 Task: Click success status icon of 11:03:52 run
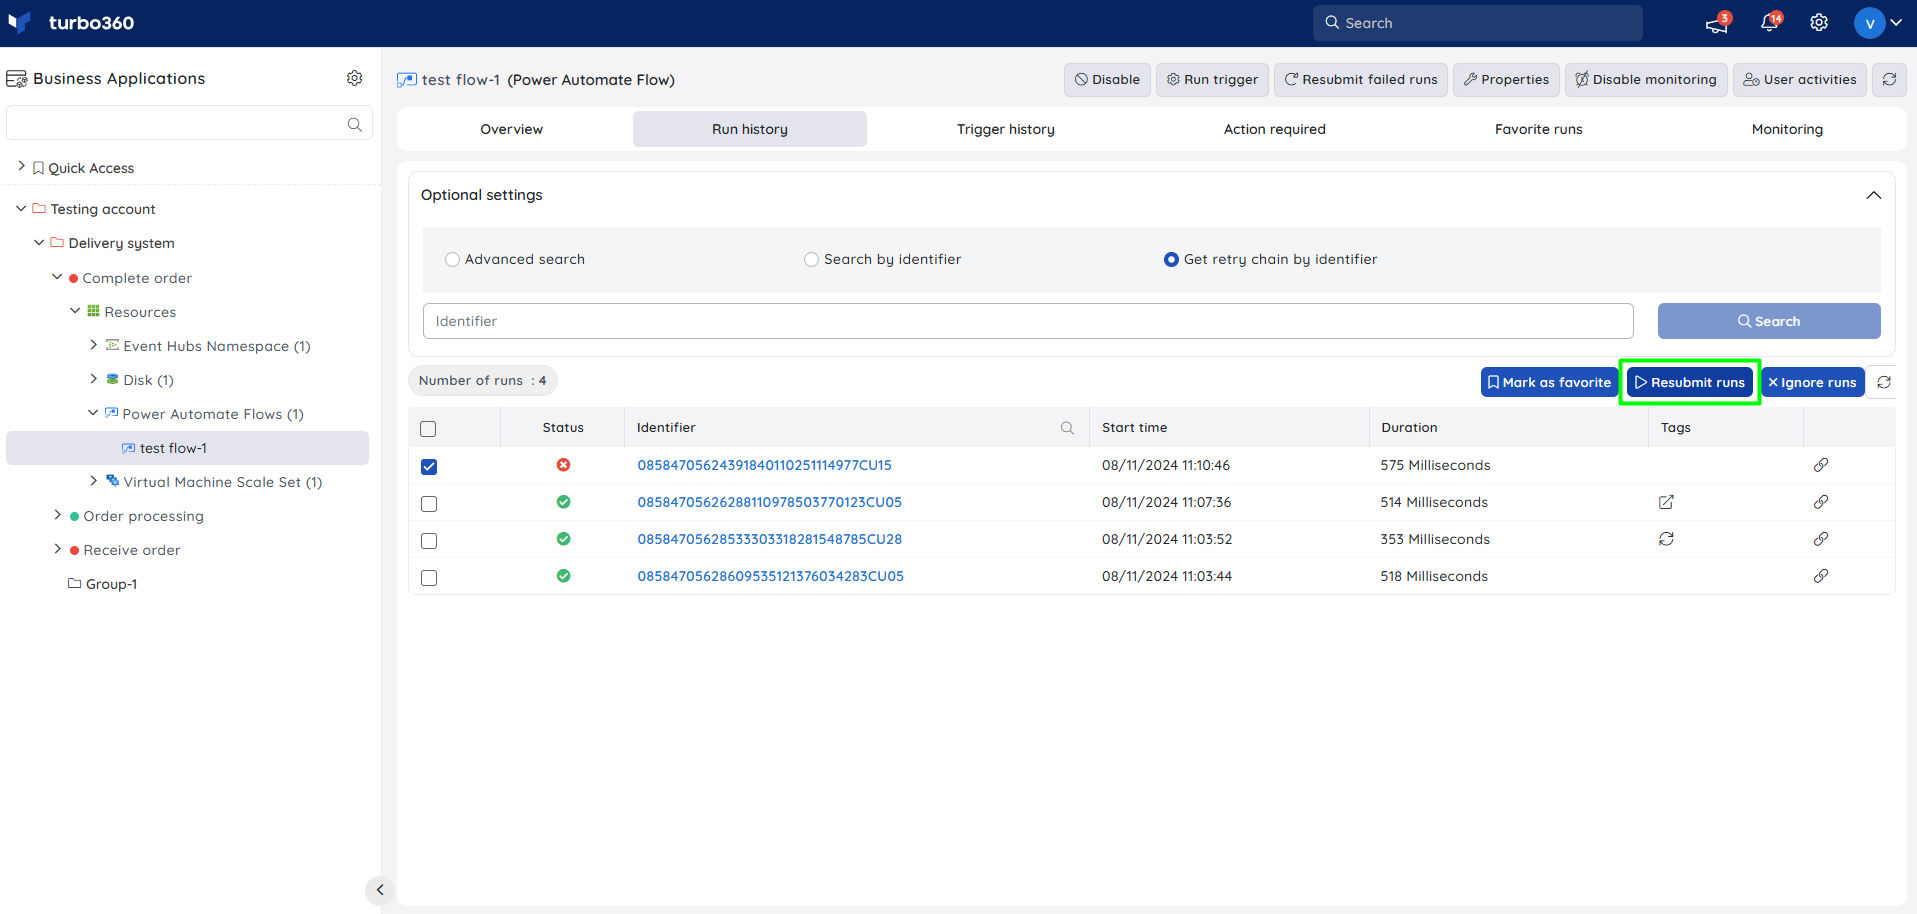(x=564, y=539)
